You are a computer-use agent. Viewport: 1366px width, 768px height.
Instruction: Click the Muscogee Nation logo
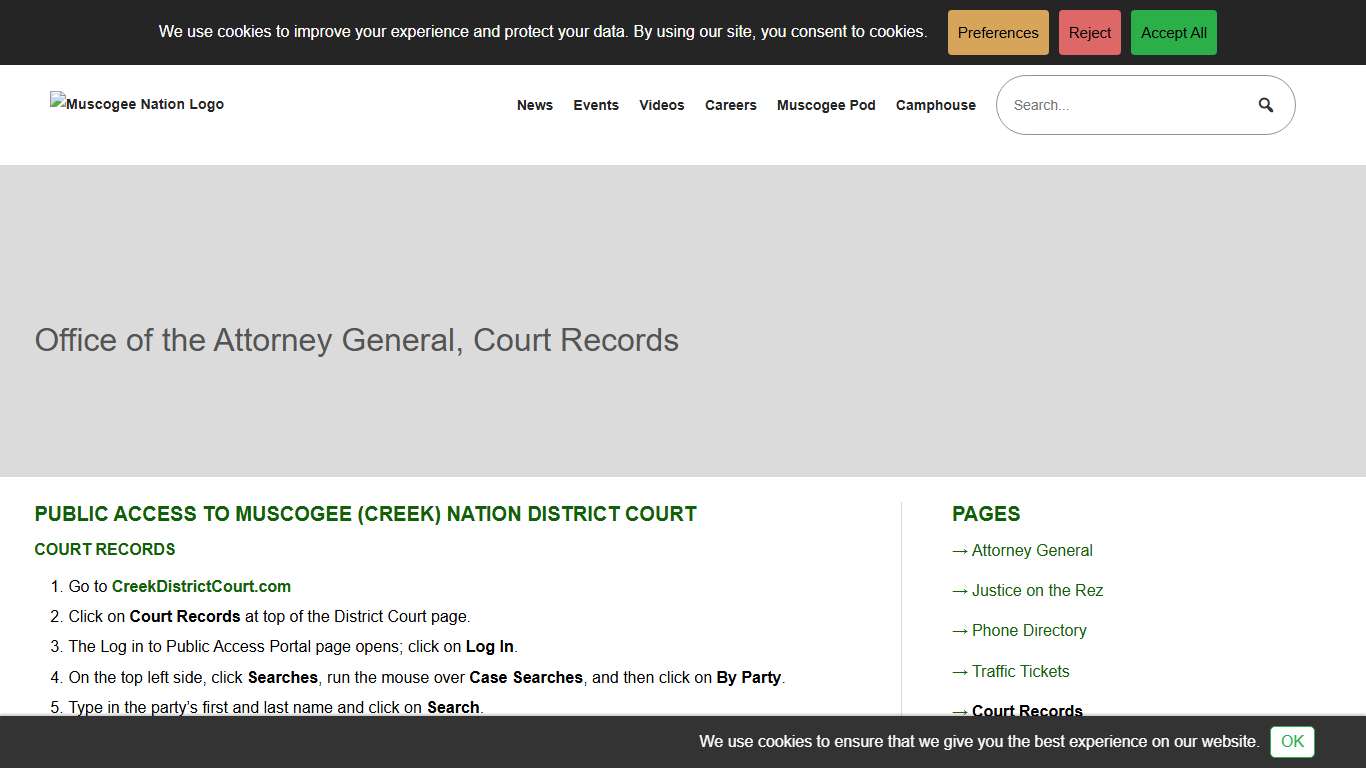(x=136, y=104)
